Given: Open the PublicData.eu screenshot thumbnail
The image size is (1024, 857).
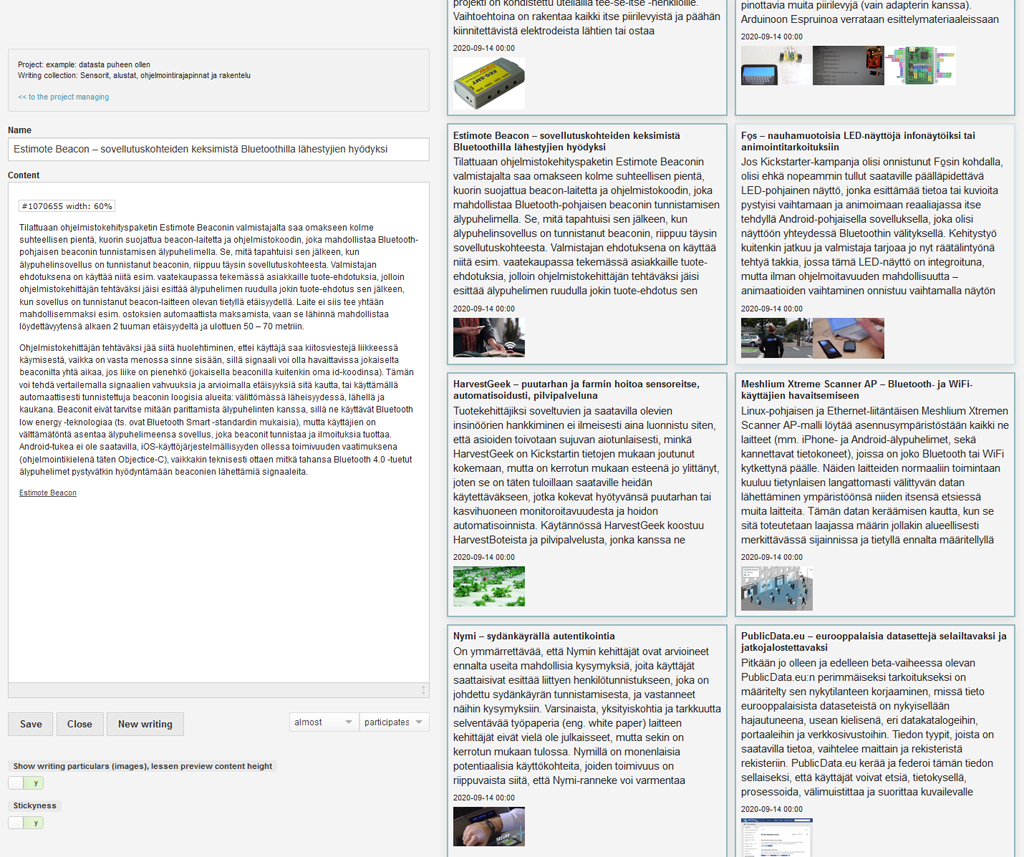Looking at the screenshot, I should [x=776, y=837].
